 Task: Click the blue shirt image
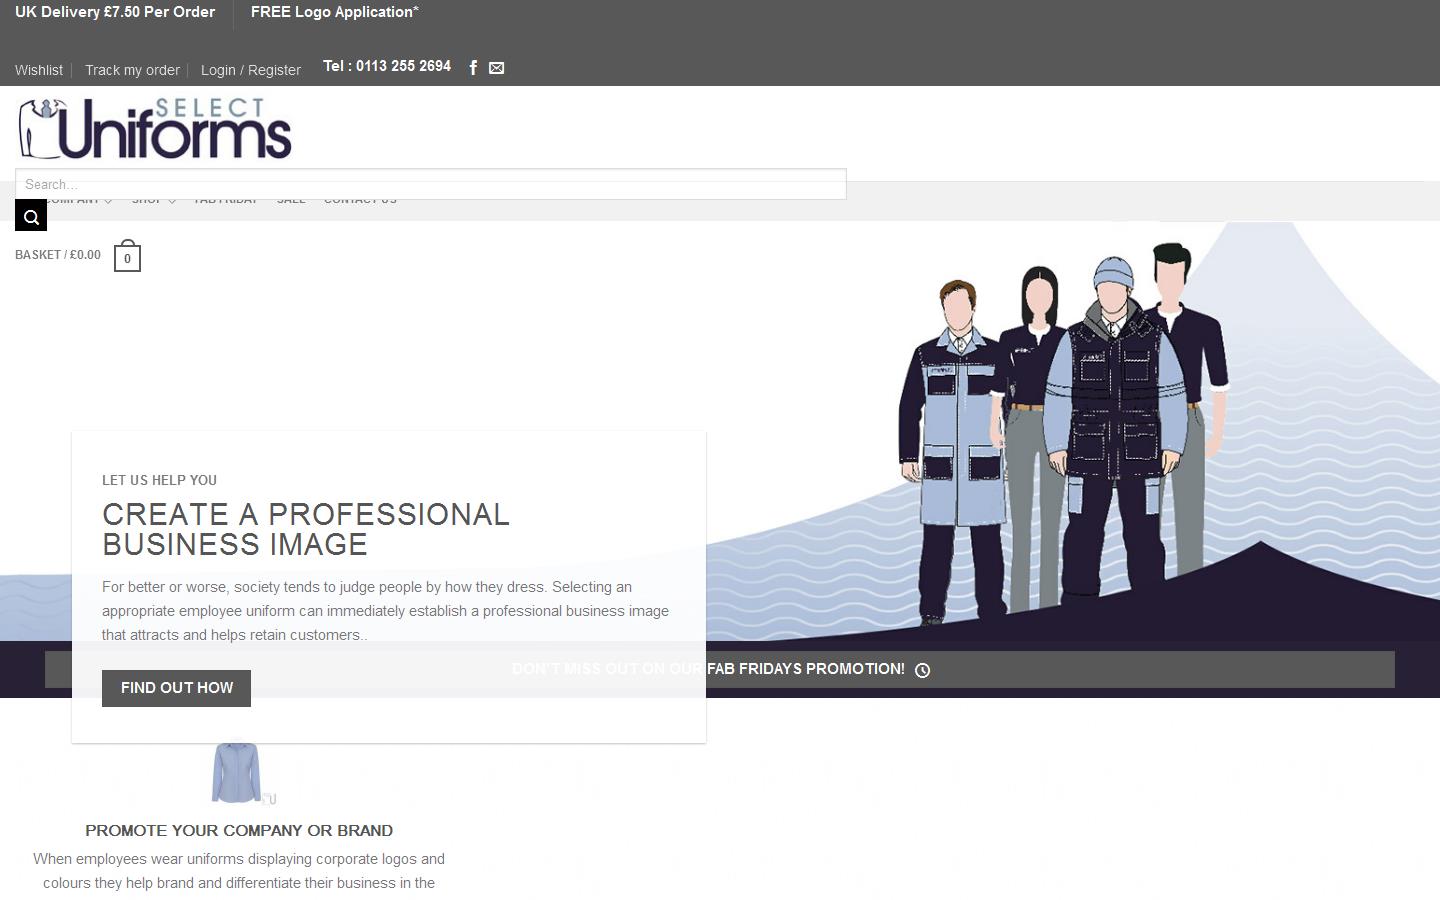[237, 771]
